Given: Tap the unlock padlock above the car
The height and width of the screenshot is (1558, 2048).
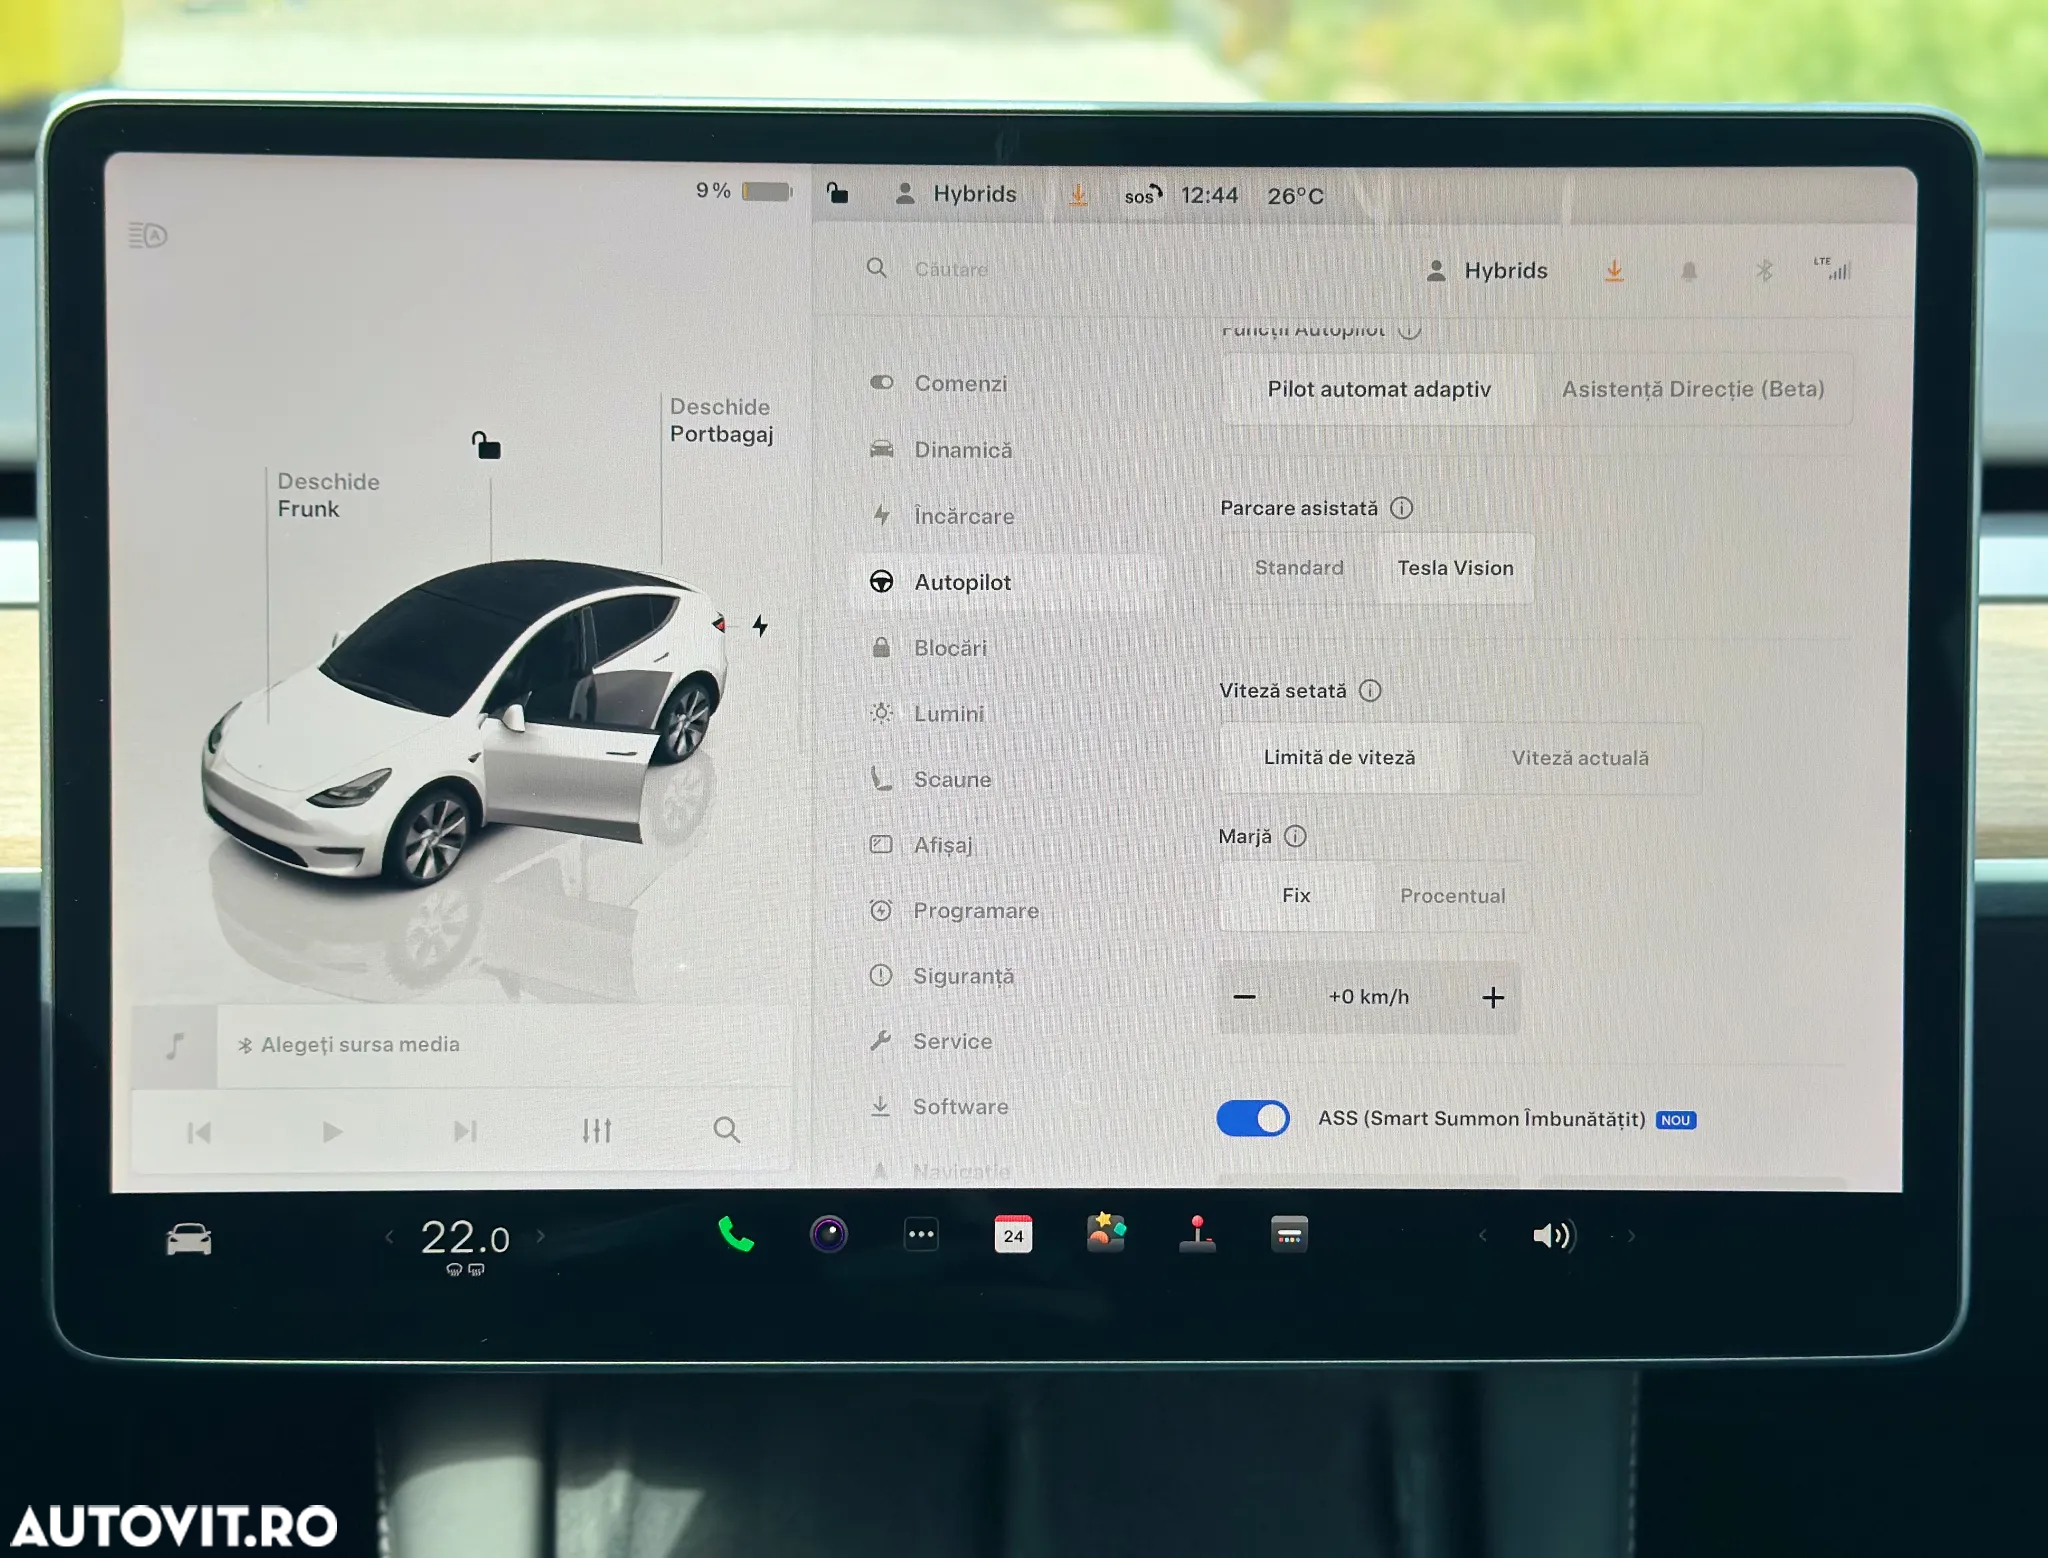Looking at the screenshot, I should coord(486,445).
